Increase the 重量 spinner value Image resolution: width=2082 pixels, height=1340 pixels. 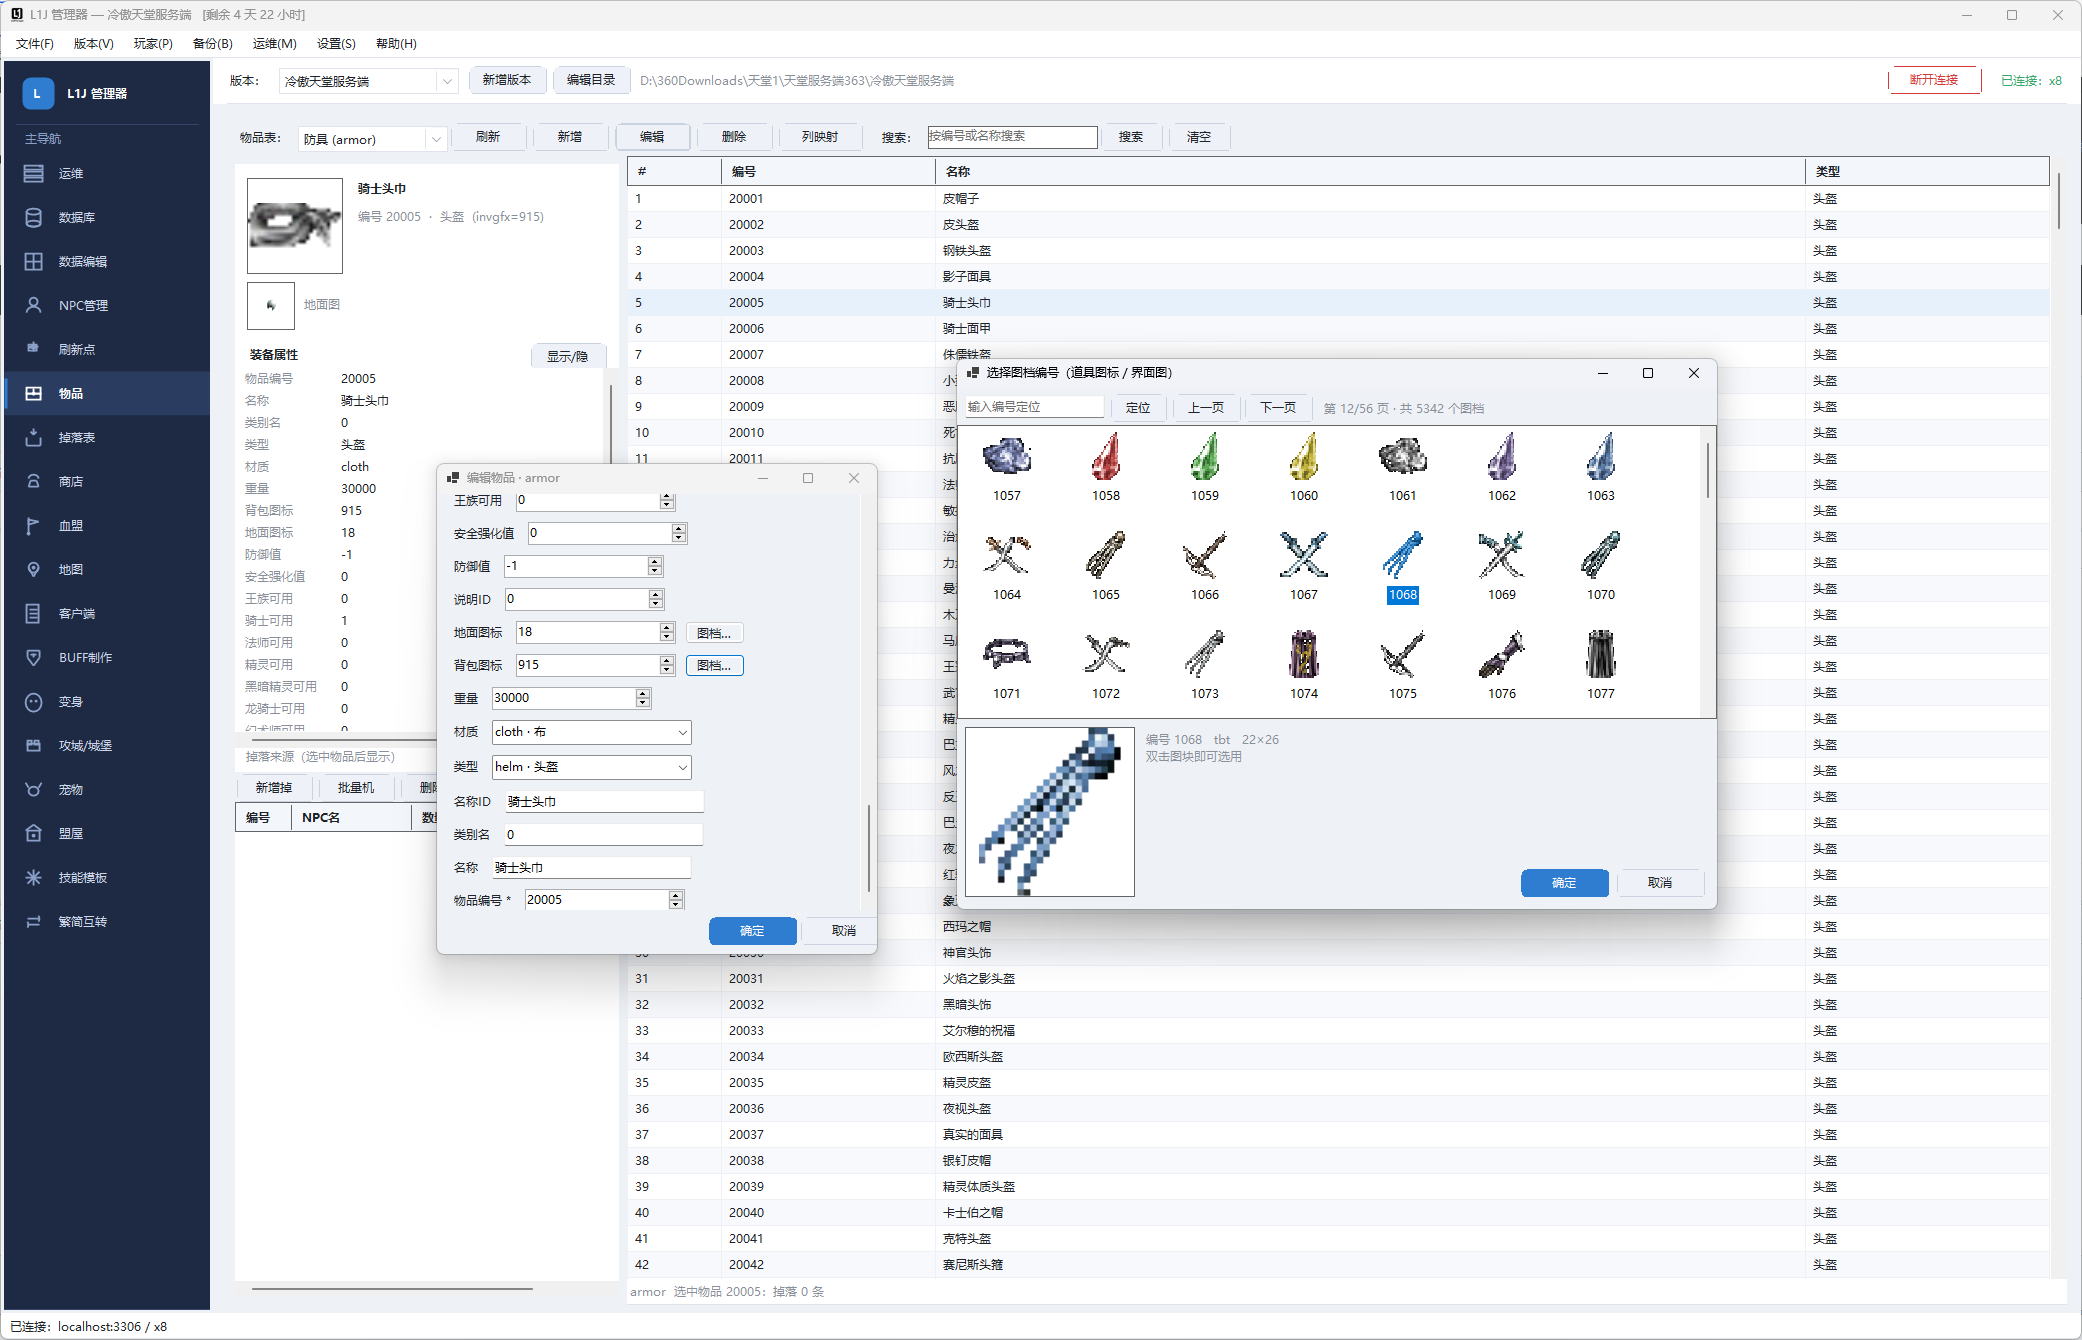(643, 693)
